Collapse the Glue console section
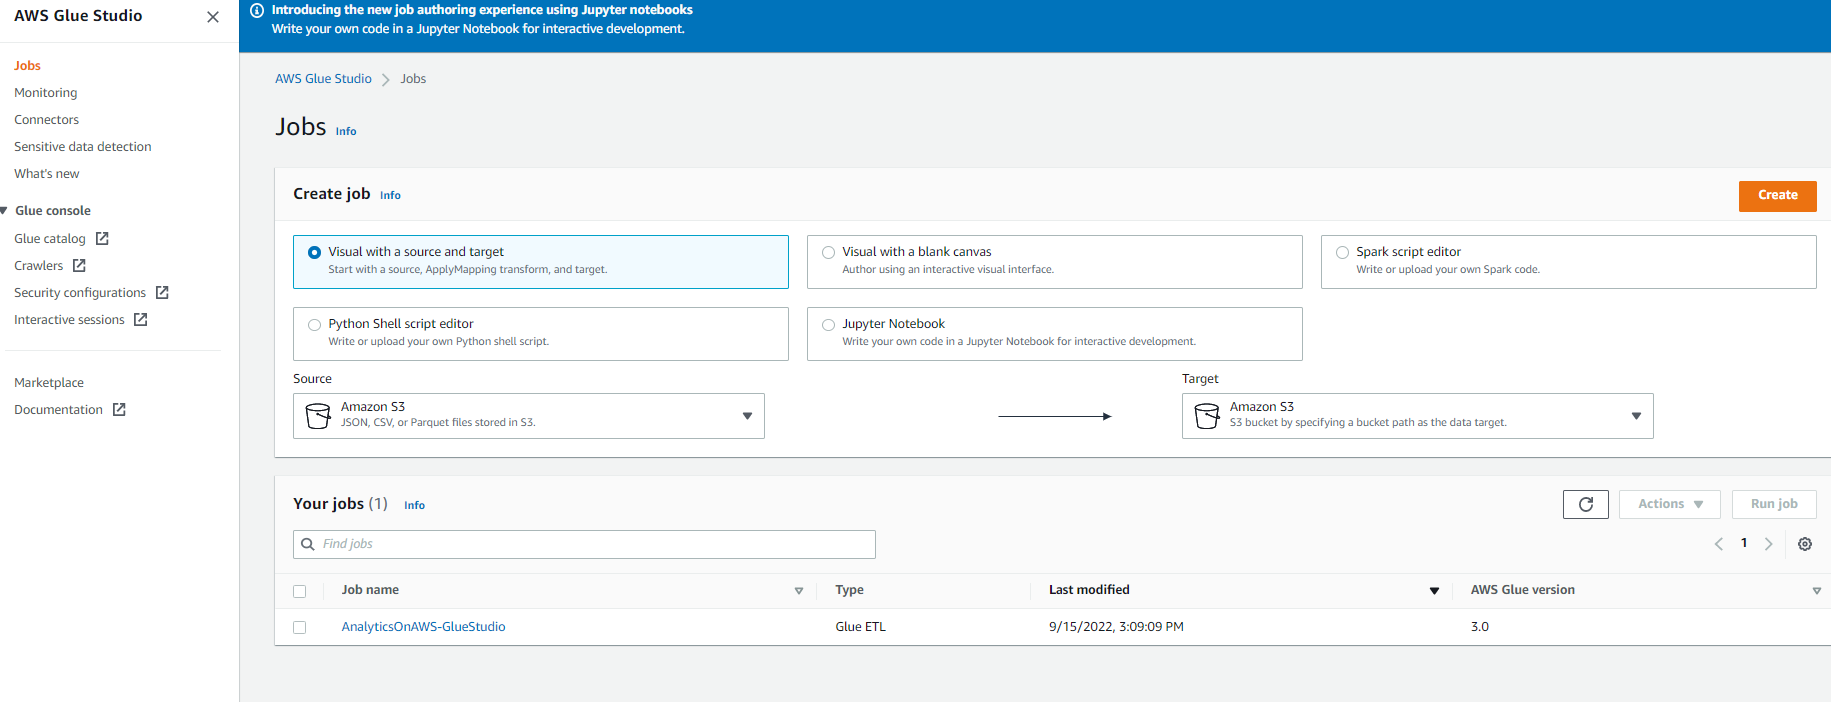The width and height of the screenshot is (1831, 702). coord(4,210)
